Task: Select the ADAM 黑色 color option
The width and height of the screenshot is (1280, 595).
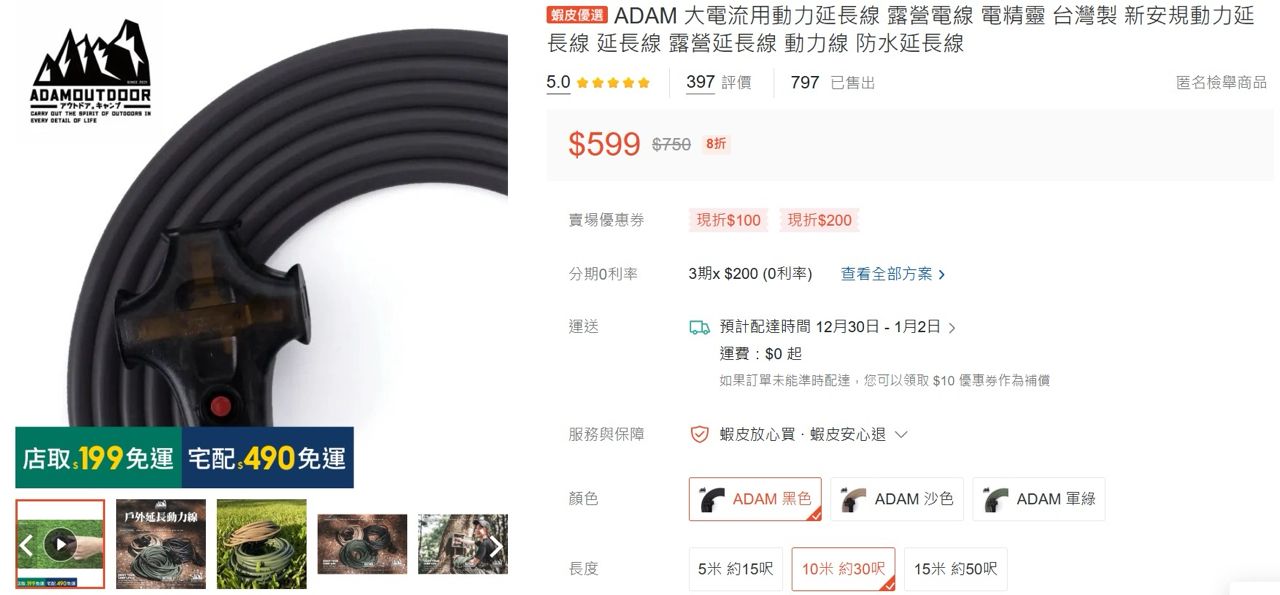Action: pyautogui.click(x=755, y=499)
